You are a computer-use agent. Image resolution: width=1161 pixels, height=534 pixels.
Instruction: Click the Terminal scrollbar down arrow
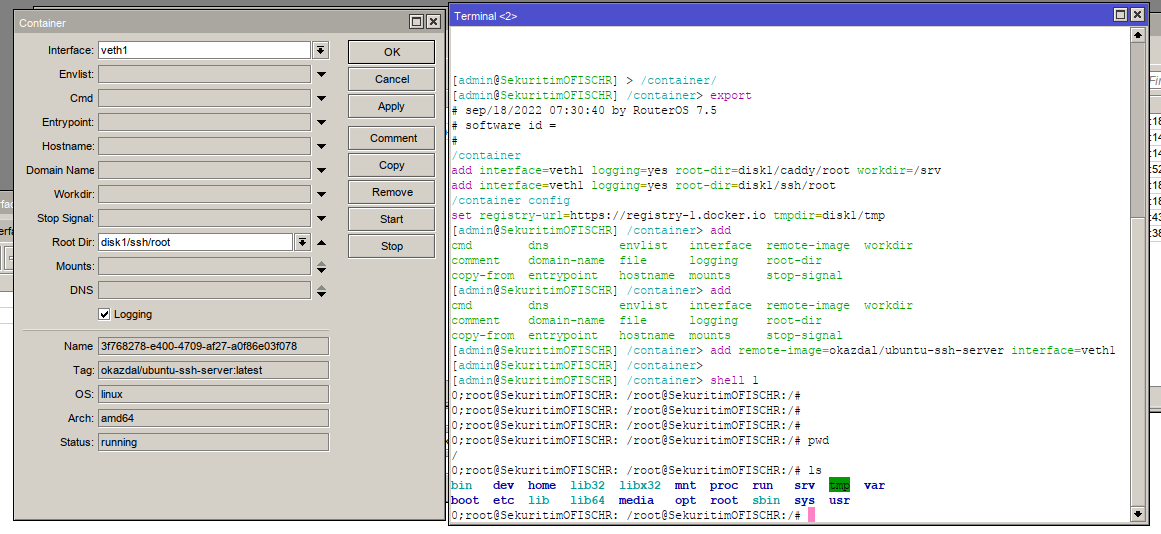tap(1138, 513)
